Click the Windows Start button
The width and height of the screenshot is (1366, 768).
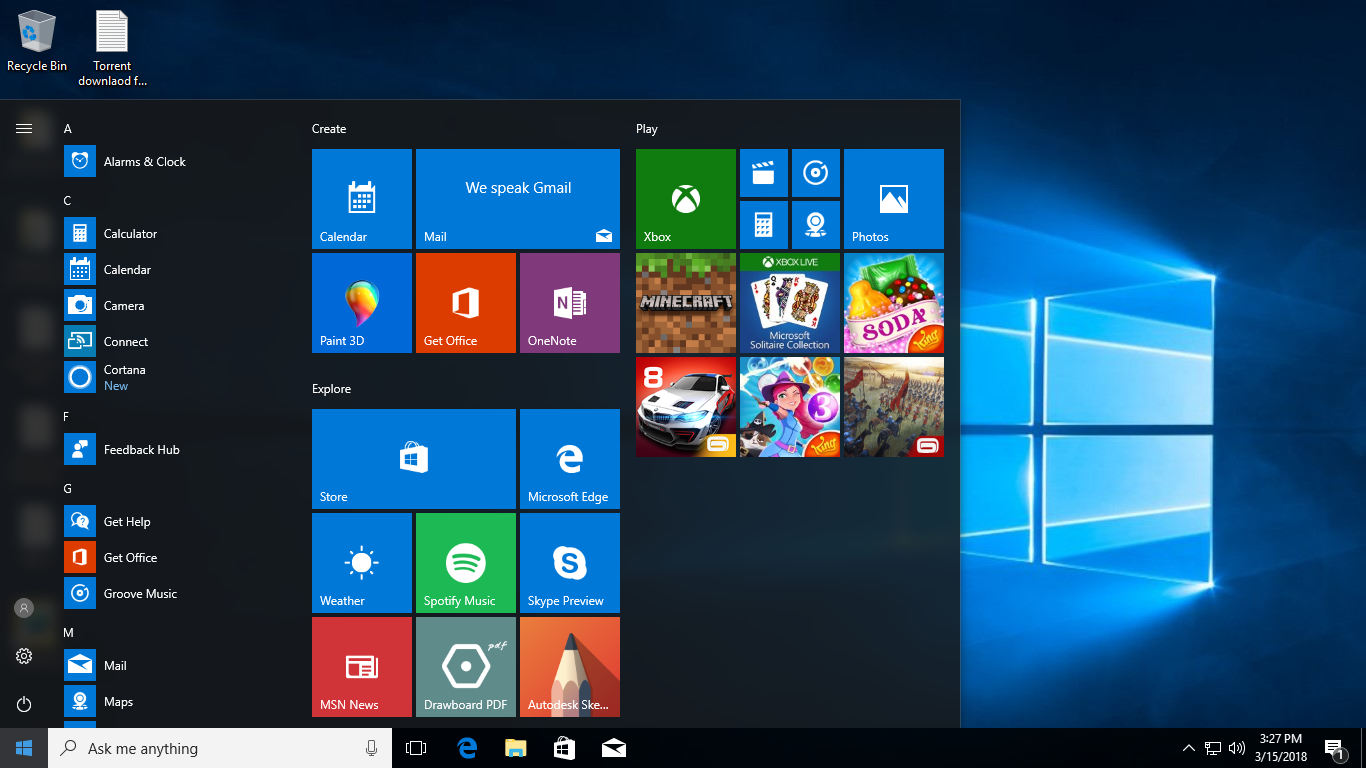tap(24, 748)
